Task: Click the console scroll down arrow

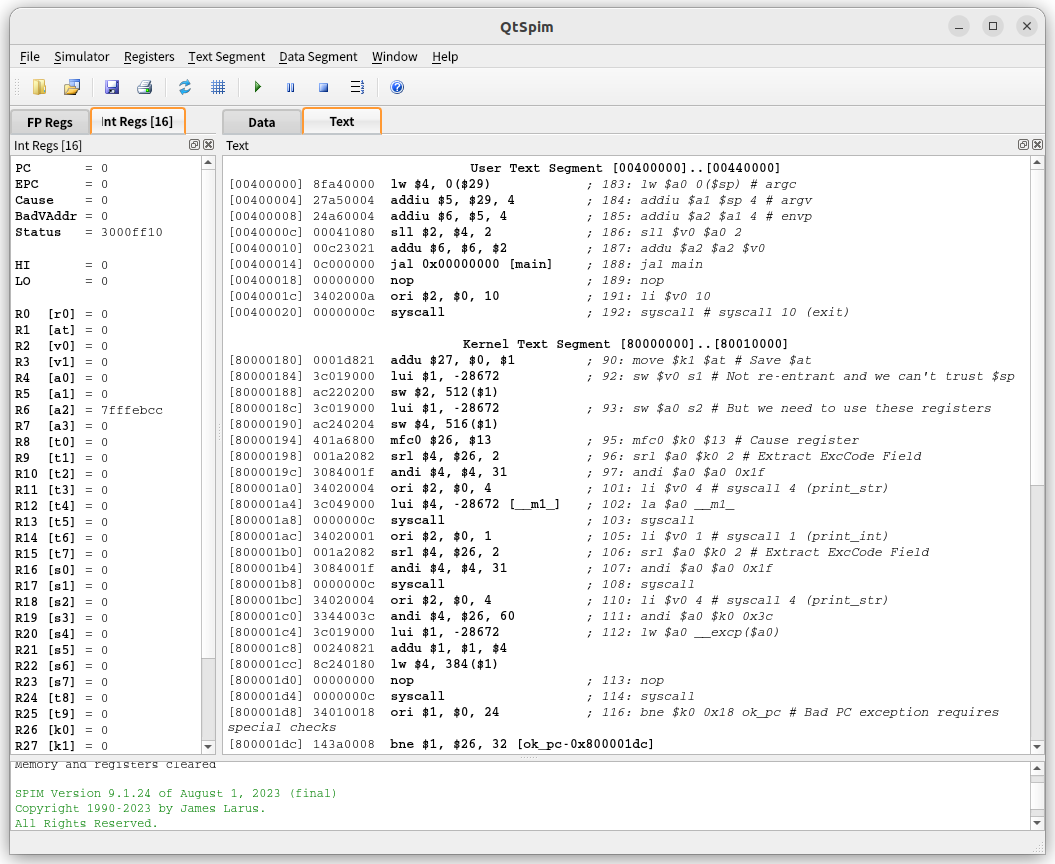Action: click(1037, 823)
